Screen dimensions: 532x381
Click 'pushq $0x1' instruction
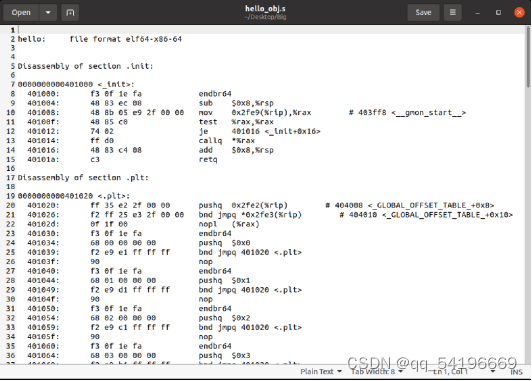224,281
